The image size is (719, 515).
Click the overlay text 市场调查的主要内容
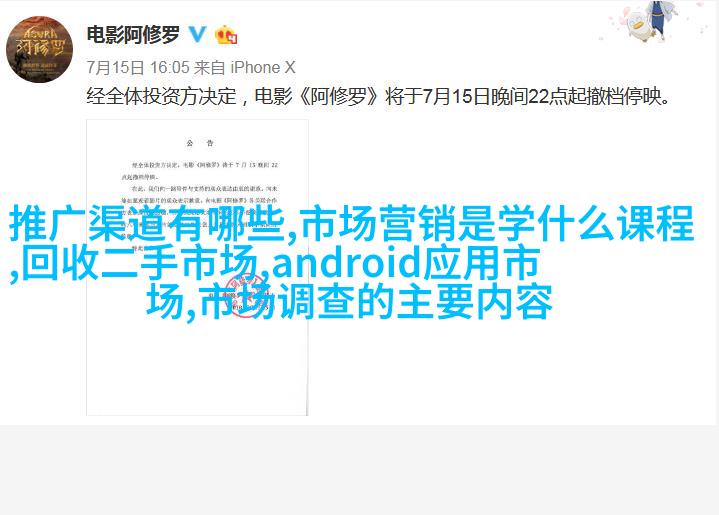click(x=376, y=301)
